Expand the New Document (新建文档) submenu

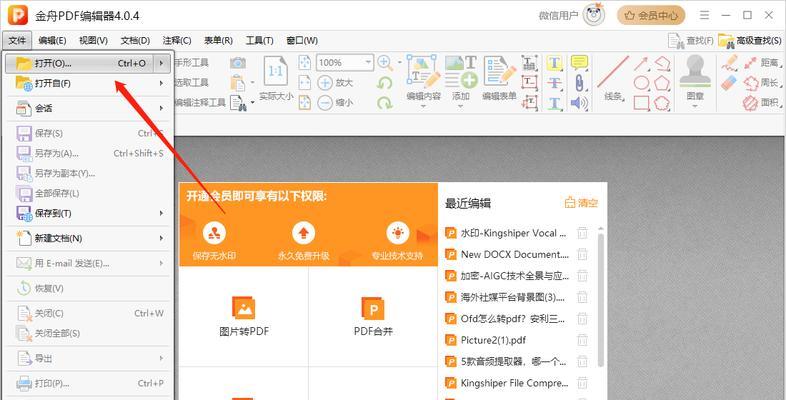(x=161, y=238)
